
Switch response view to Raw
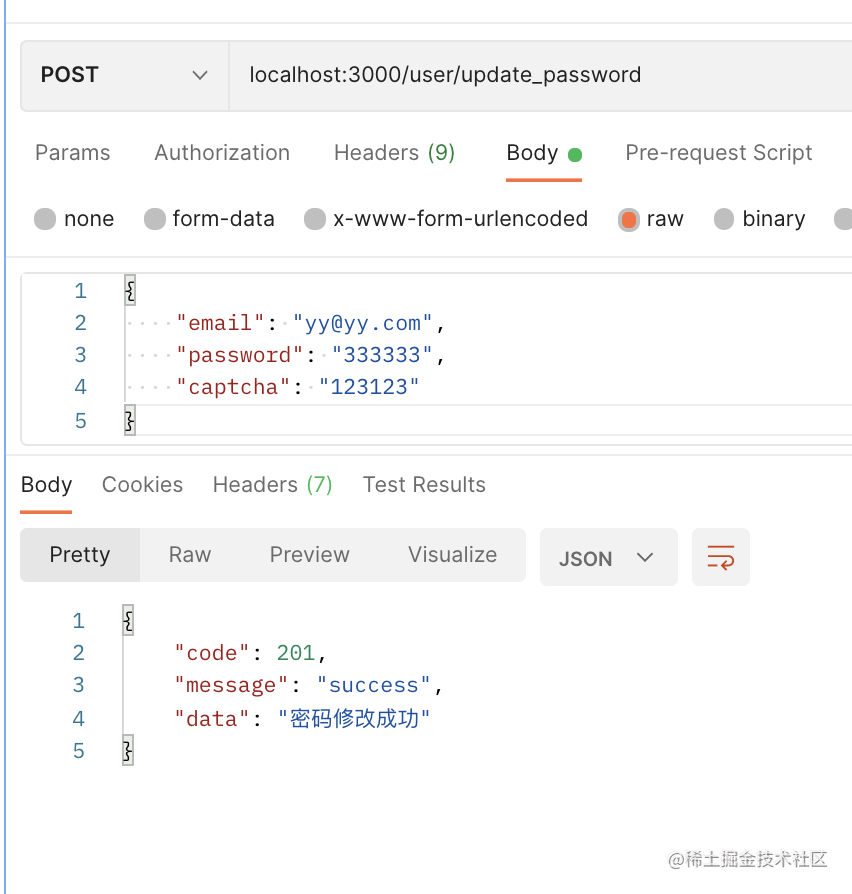point(190,555)
